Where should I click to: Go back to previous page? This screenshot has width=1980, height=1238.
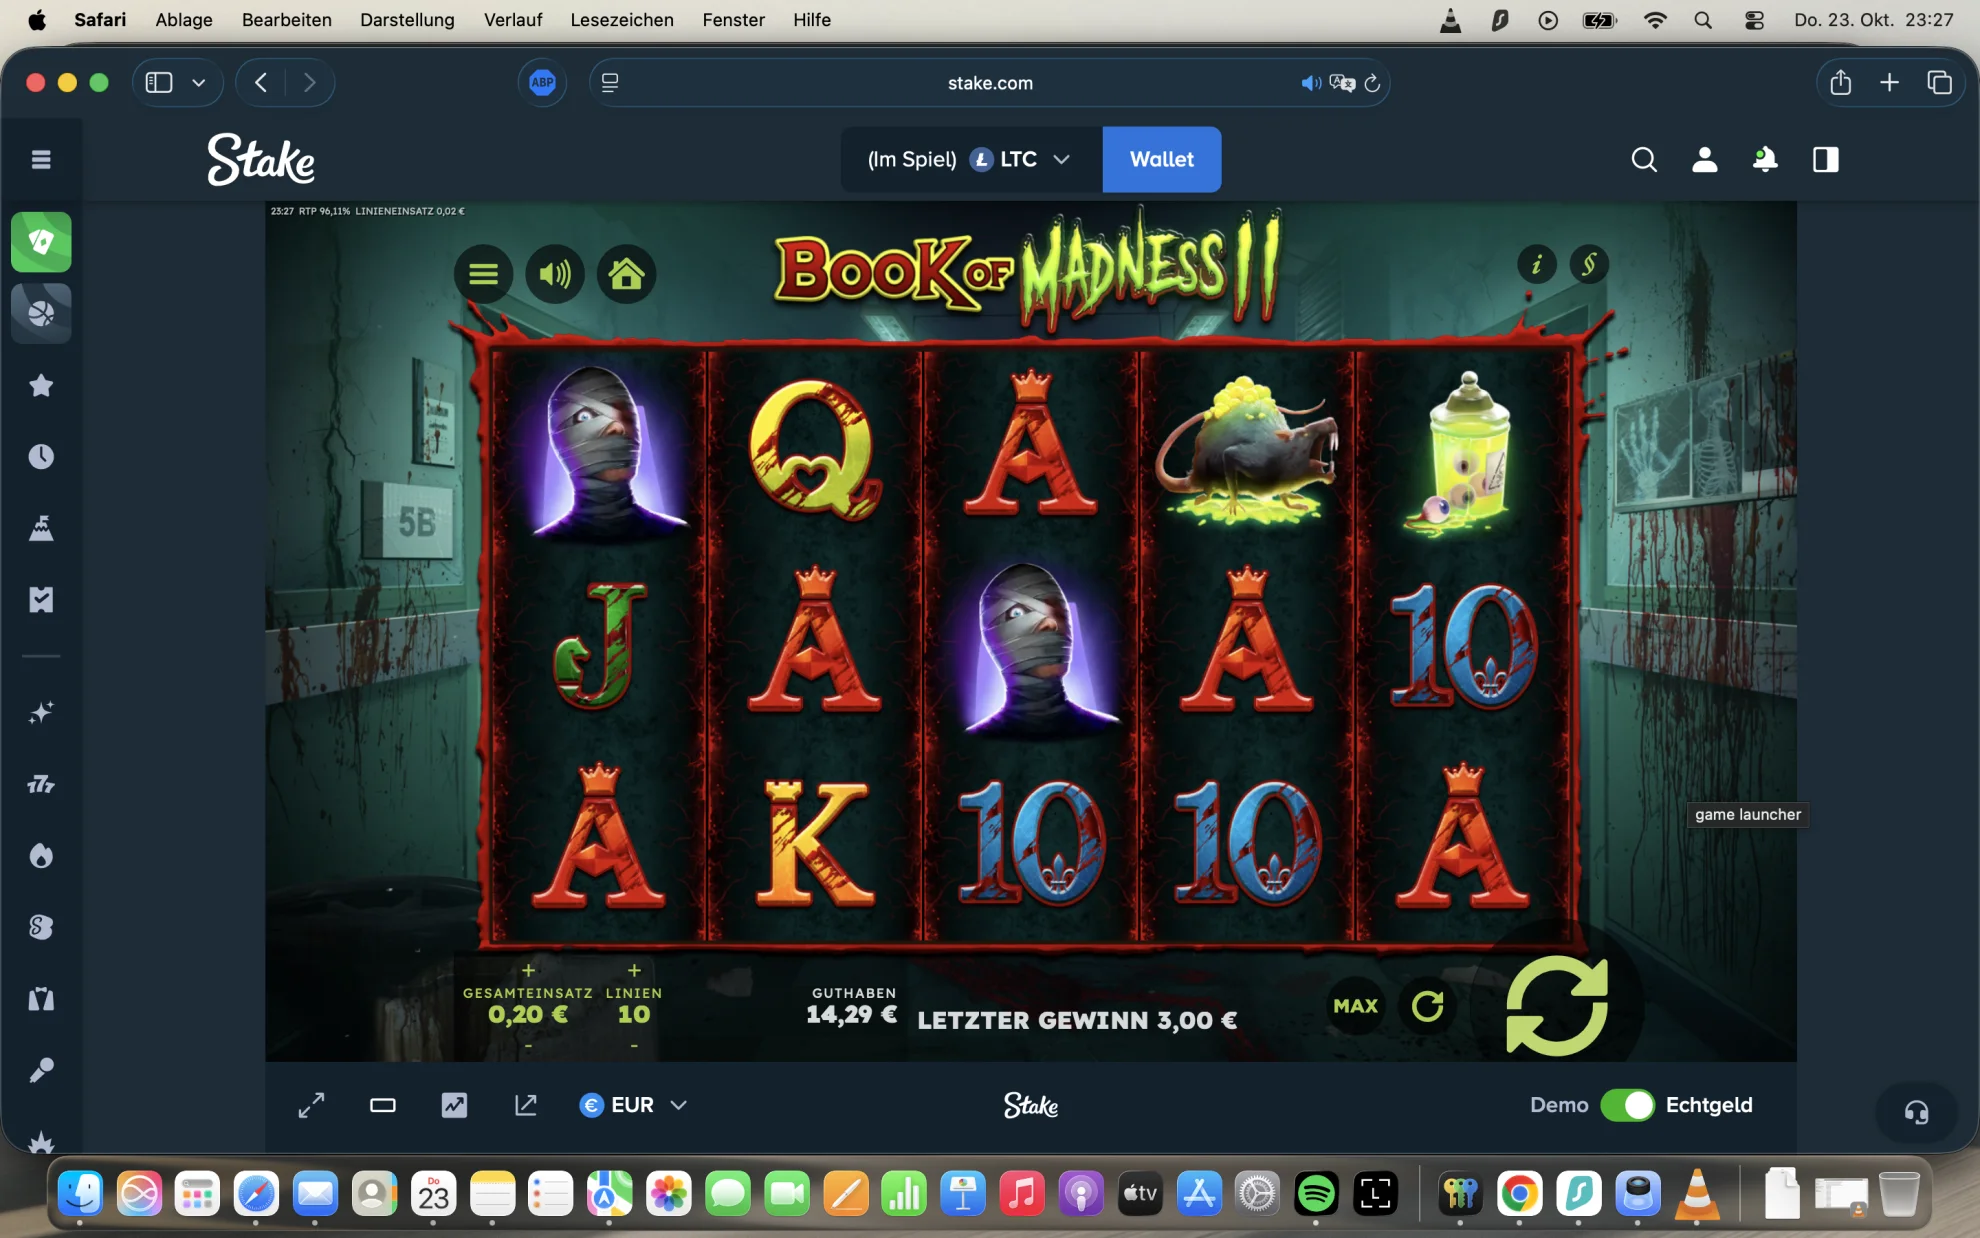(261, 83)
